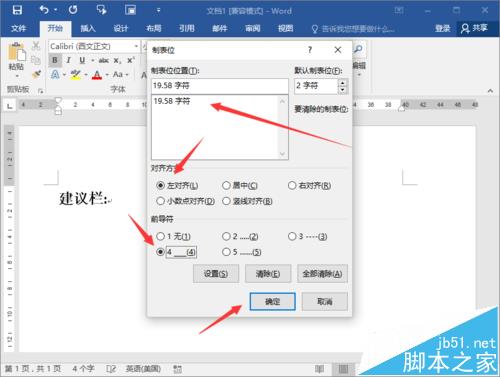Viewport: 500px width, 377px height.
Task: Select 19.58 字符 in tab stop list
Action: tap(172, 101)
